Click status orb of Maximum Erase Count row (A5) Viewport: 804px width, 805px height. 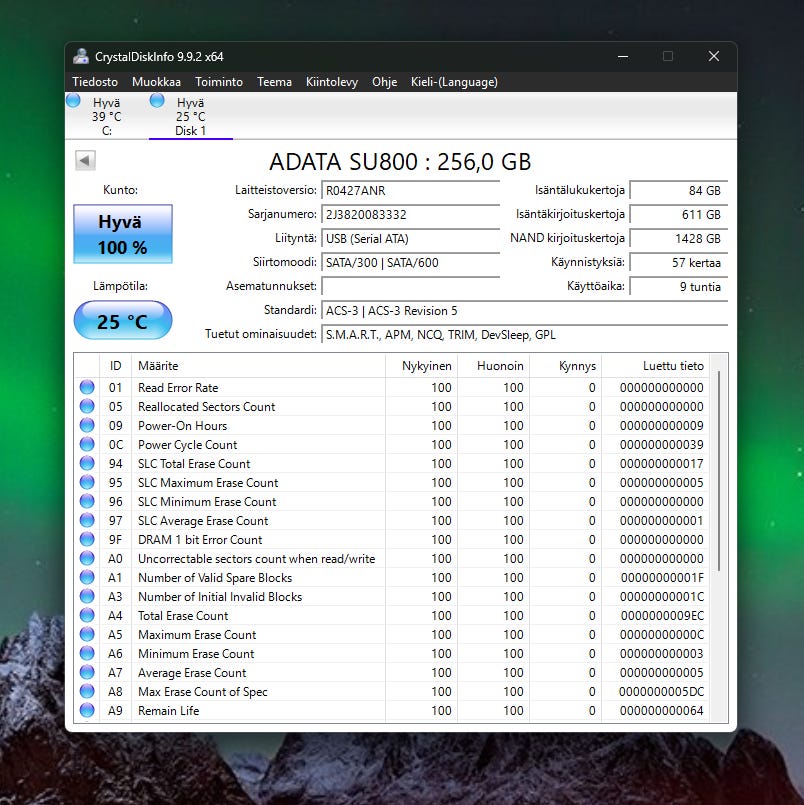(87, 634)
